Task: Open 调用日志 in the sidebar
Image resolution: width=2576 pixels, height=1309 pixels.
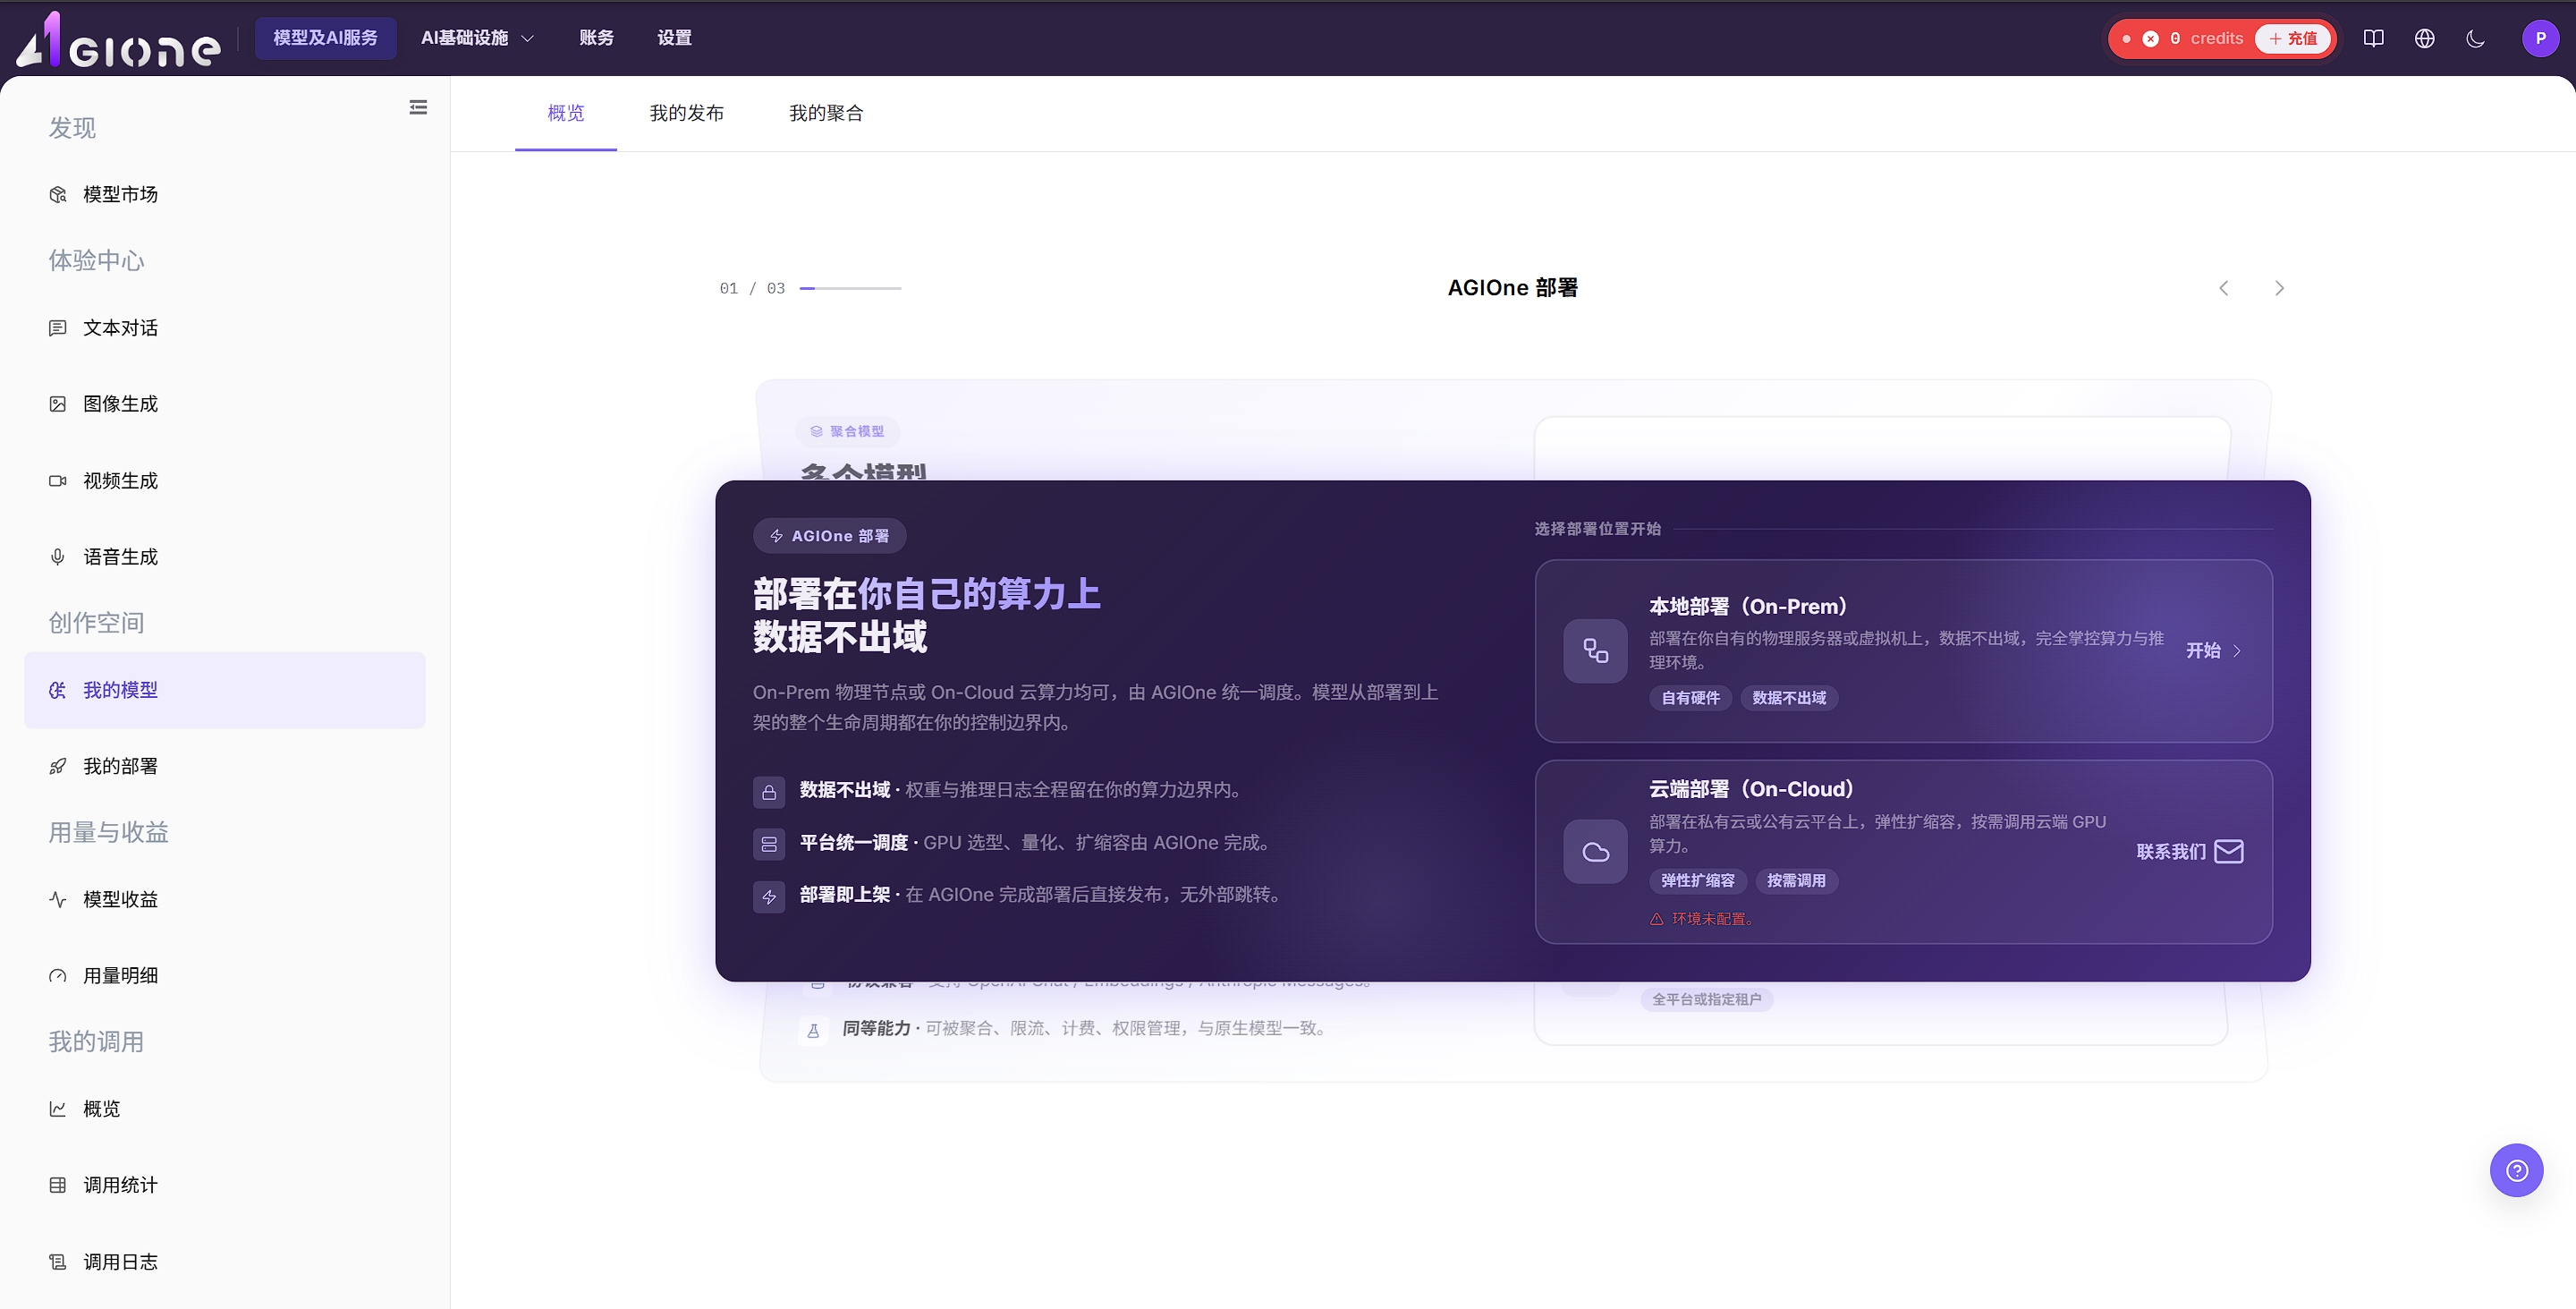Action: [225, 1262]
